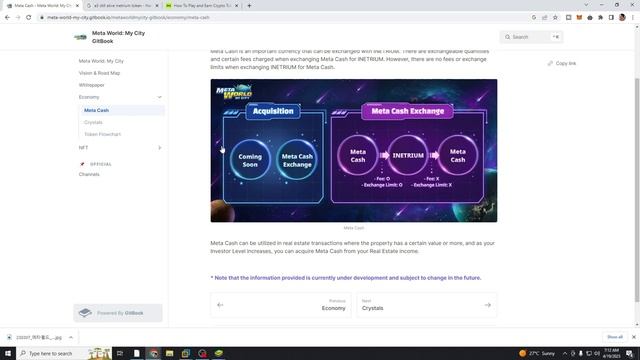The height and width of the screenshot is (360, 640).
Task: Click the Copy link button
Action: point(562,64)
